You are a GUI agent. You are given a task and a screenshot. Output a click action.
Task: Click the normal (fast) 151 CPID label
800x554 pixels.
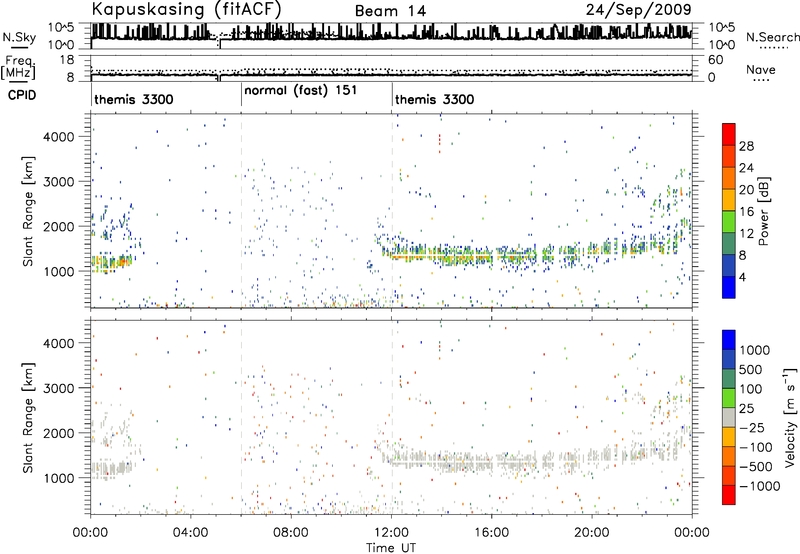(x=301, y=91)
